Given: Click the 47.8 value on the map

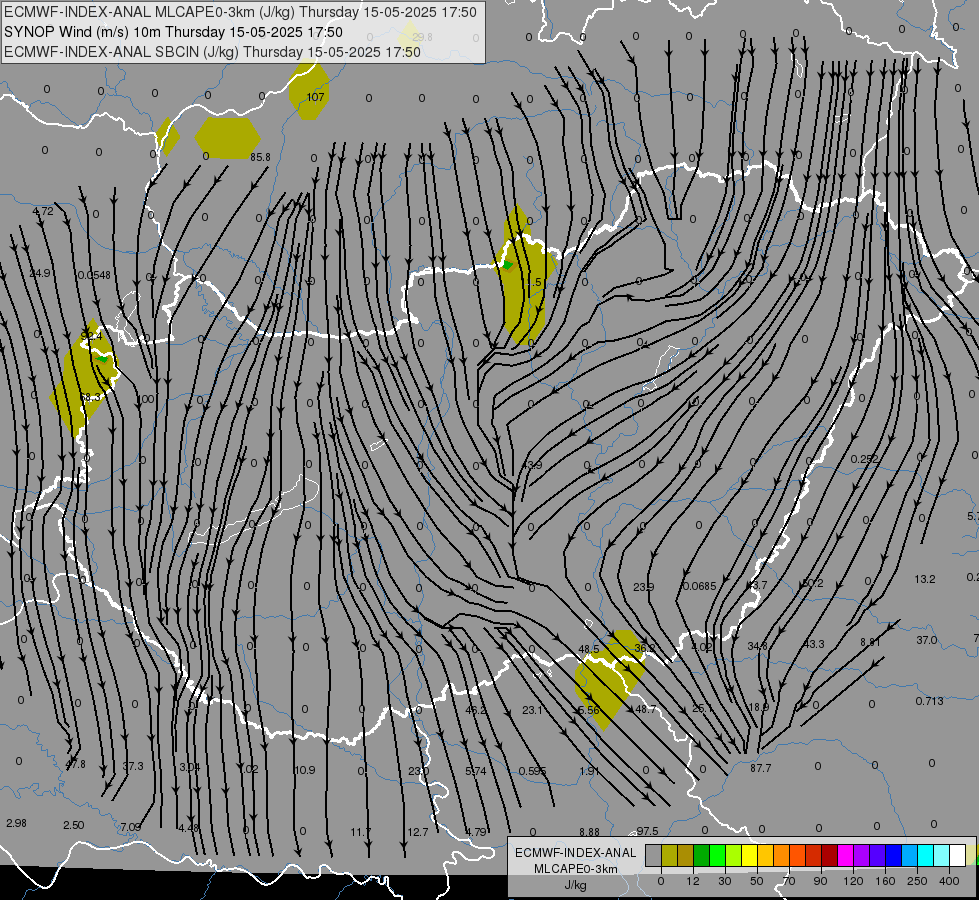Looking at the screenshot, I should (x=75, y=764).
